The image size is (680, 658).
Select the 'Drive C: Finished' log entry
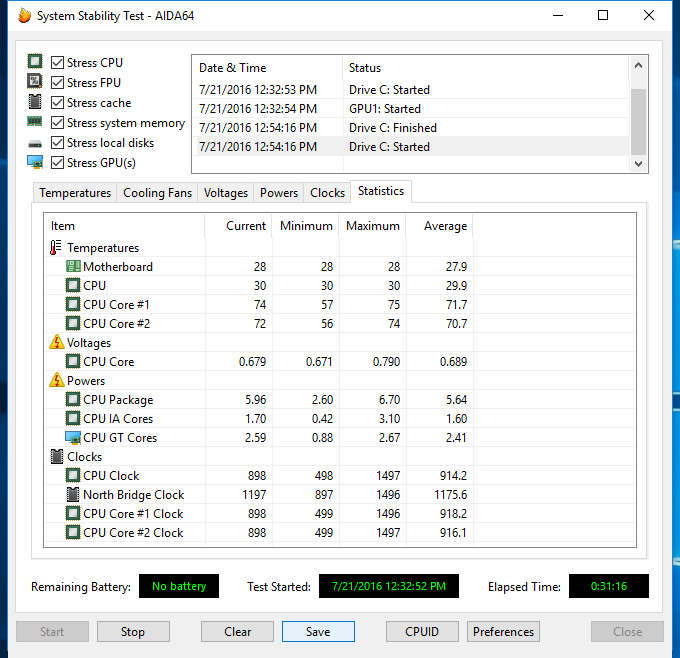click(411, 128)
